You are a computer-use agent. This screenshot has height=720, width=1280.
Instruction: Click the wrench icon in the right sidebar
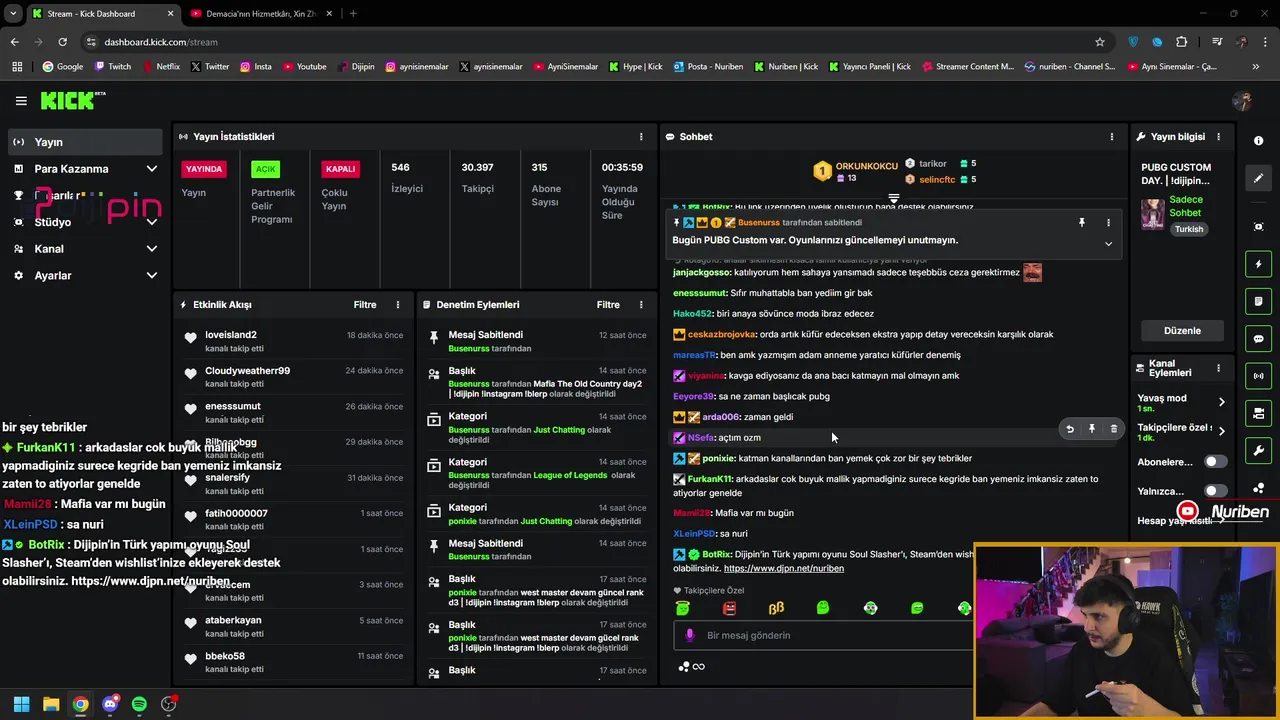[1259, 451]
